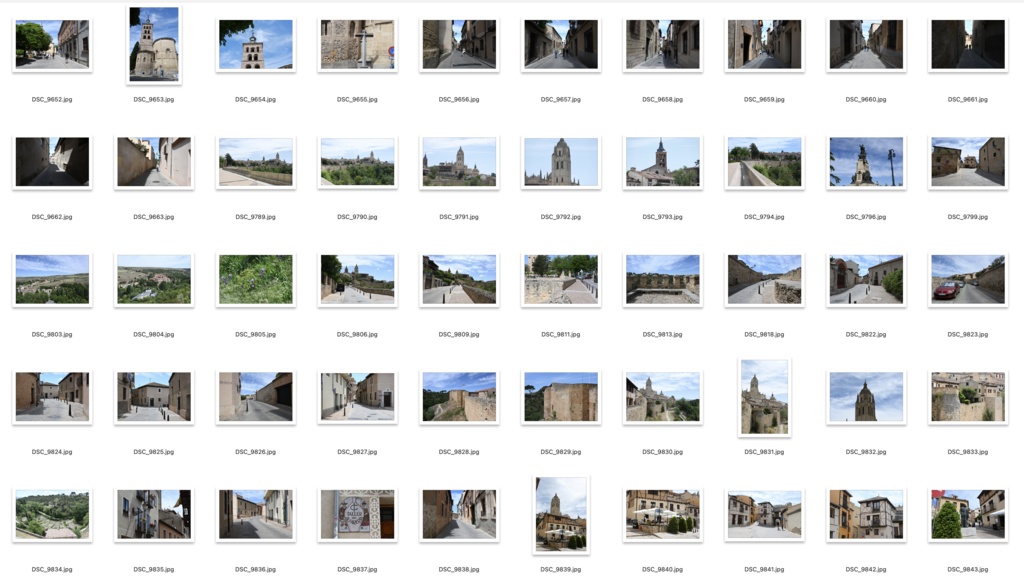
Task: Select the DSC_9662.jpg thumbnail
Action: tap(52, 162)
